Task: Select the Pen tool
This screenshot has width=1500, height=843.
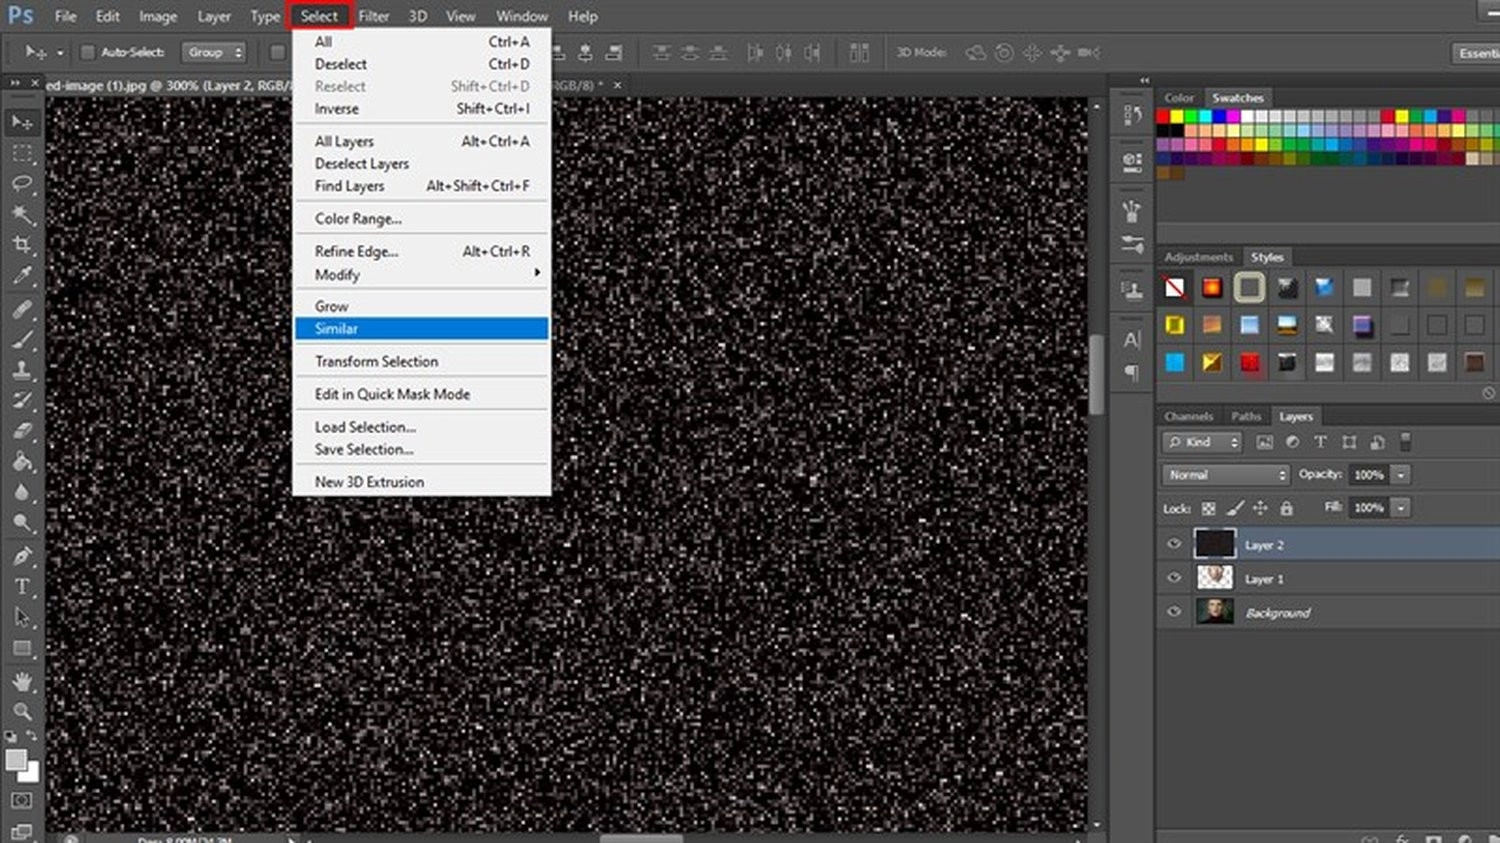Action: click(22, 556)
